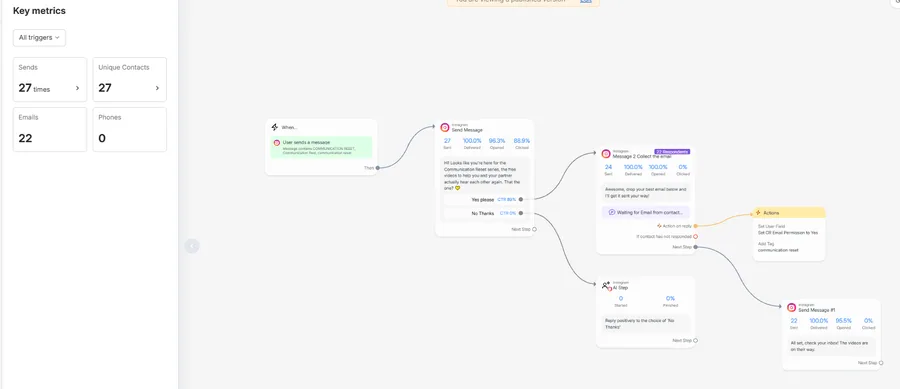Select the User sends a message trigger
900x389 pixels.
point(321,147)
